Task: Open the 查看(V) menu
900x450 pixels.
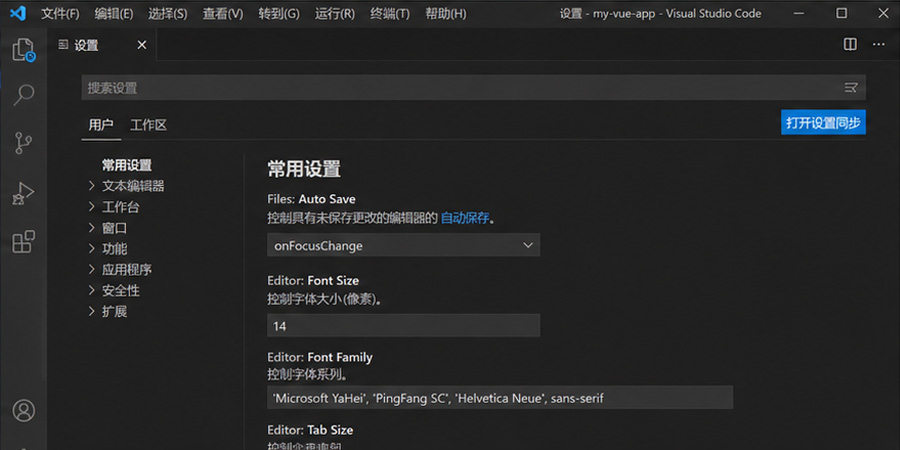Action: pos(223,14)
